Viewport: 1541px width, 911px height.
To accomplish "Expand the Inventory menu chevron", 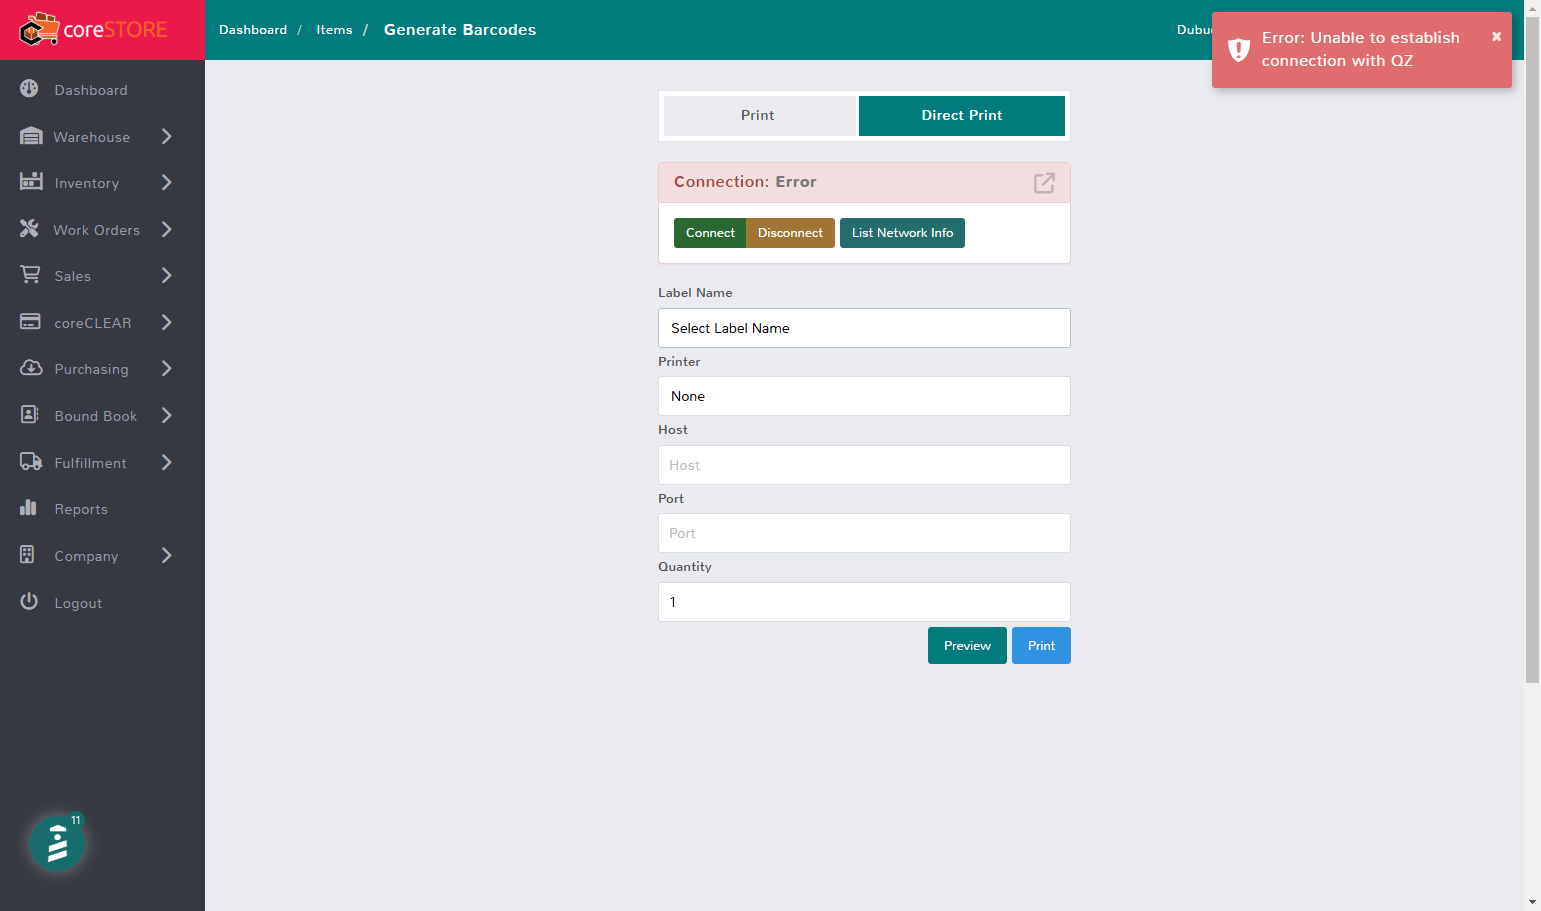I will (167, 182).
